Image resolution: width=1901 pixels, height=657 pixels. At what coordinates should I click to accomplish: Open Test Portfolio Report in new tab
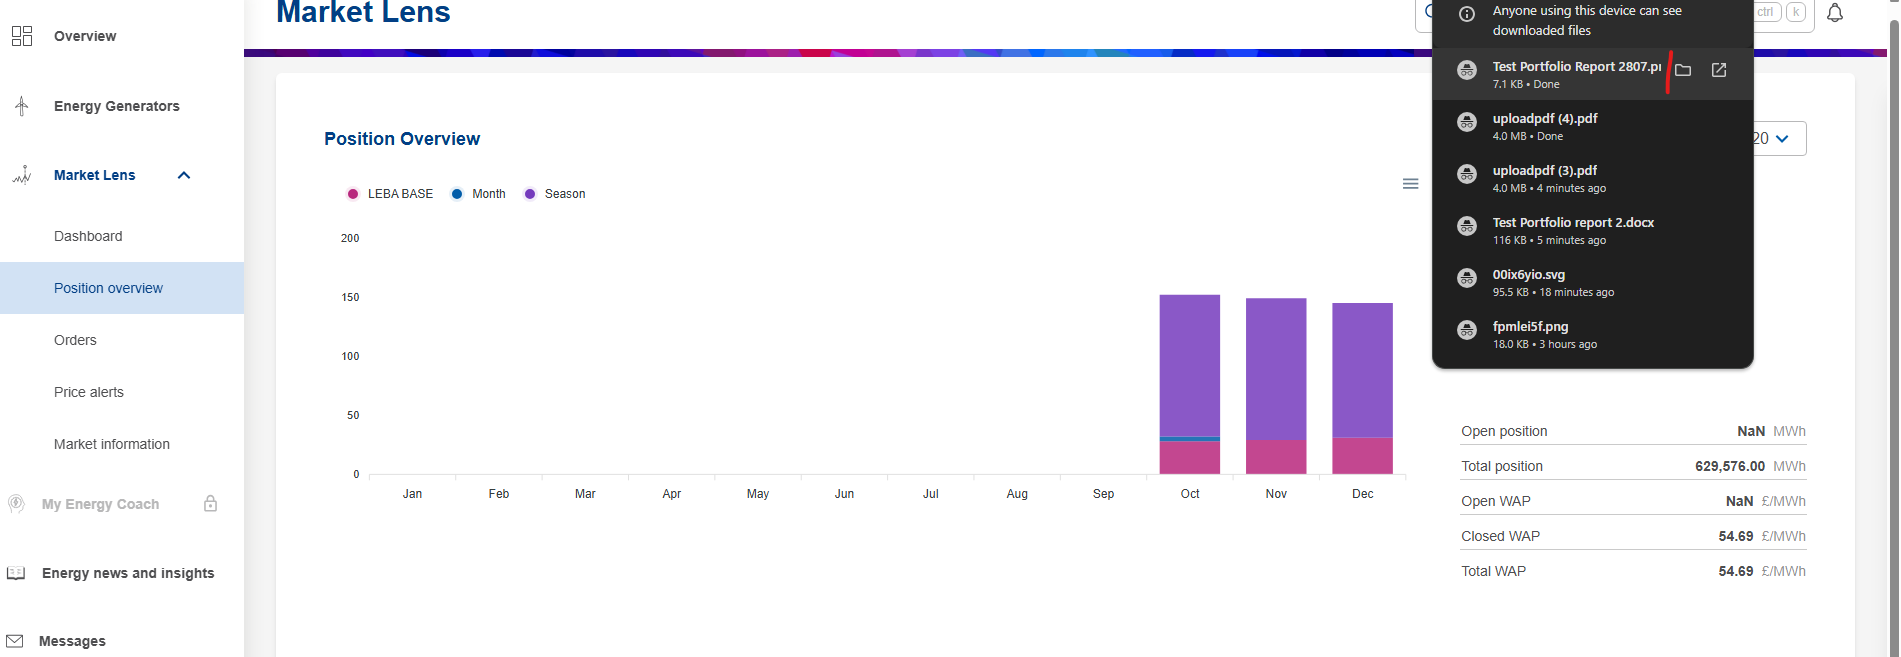[1719, 70]
